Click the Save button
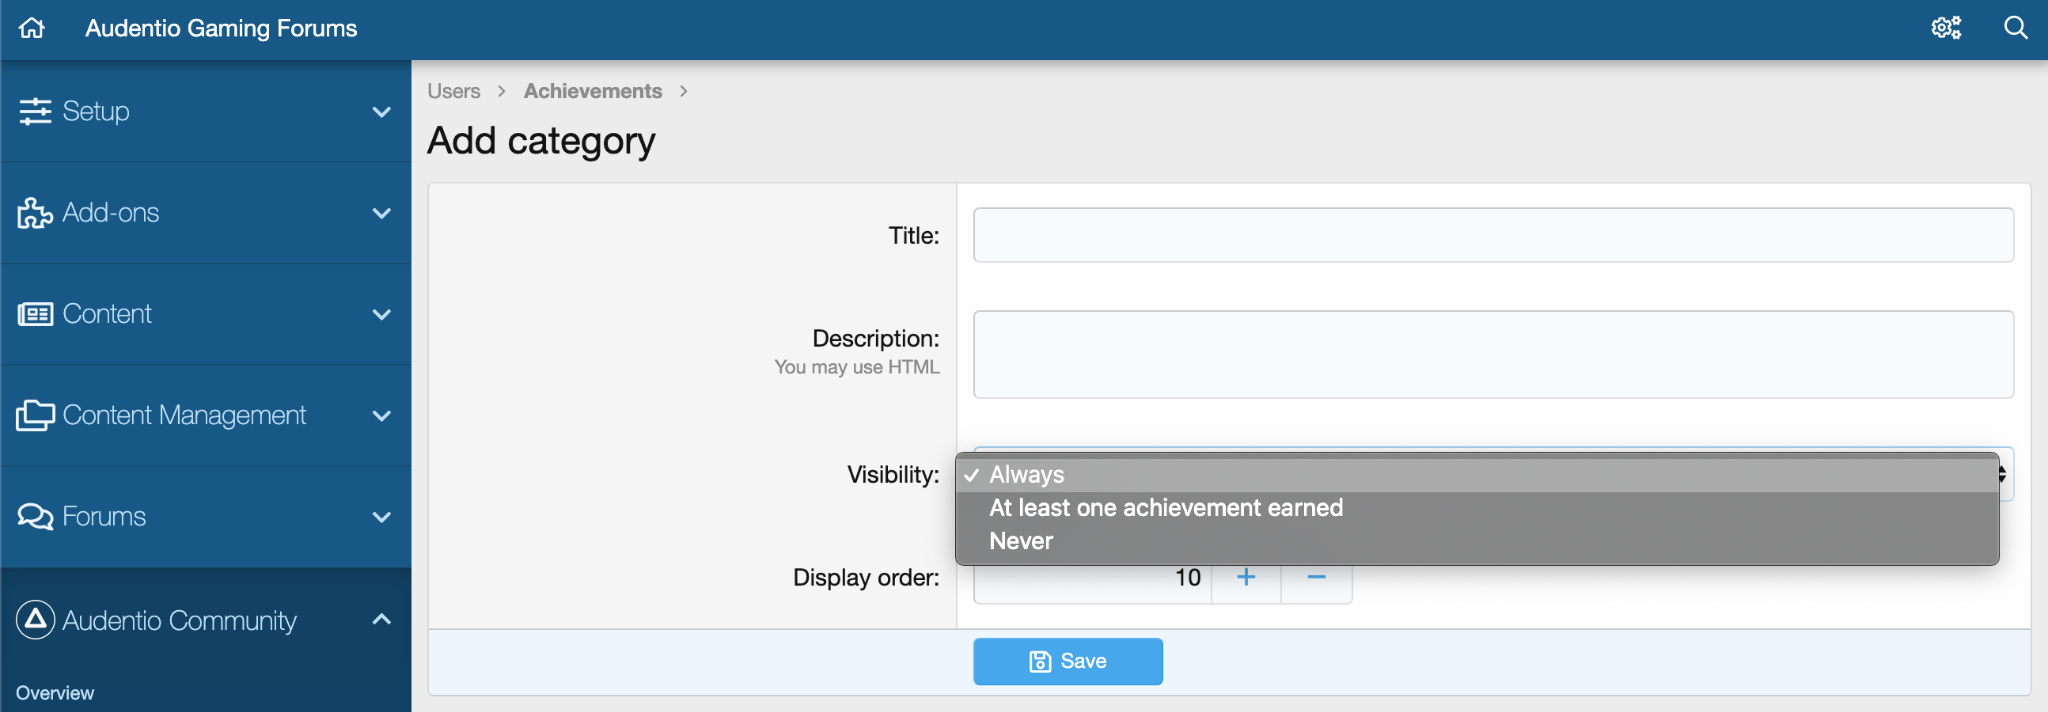The height and width of the screenshot is (712, 2048). pos(1067,661)
